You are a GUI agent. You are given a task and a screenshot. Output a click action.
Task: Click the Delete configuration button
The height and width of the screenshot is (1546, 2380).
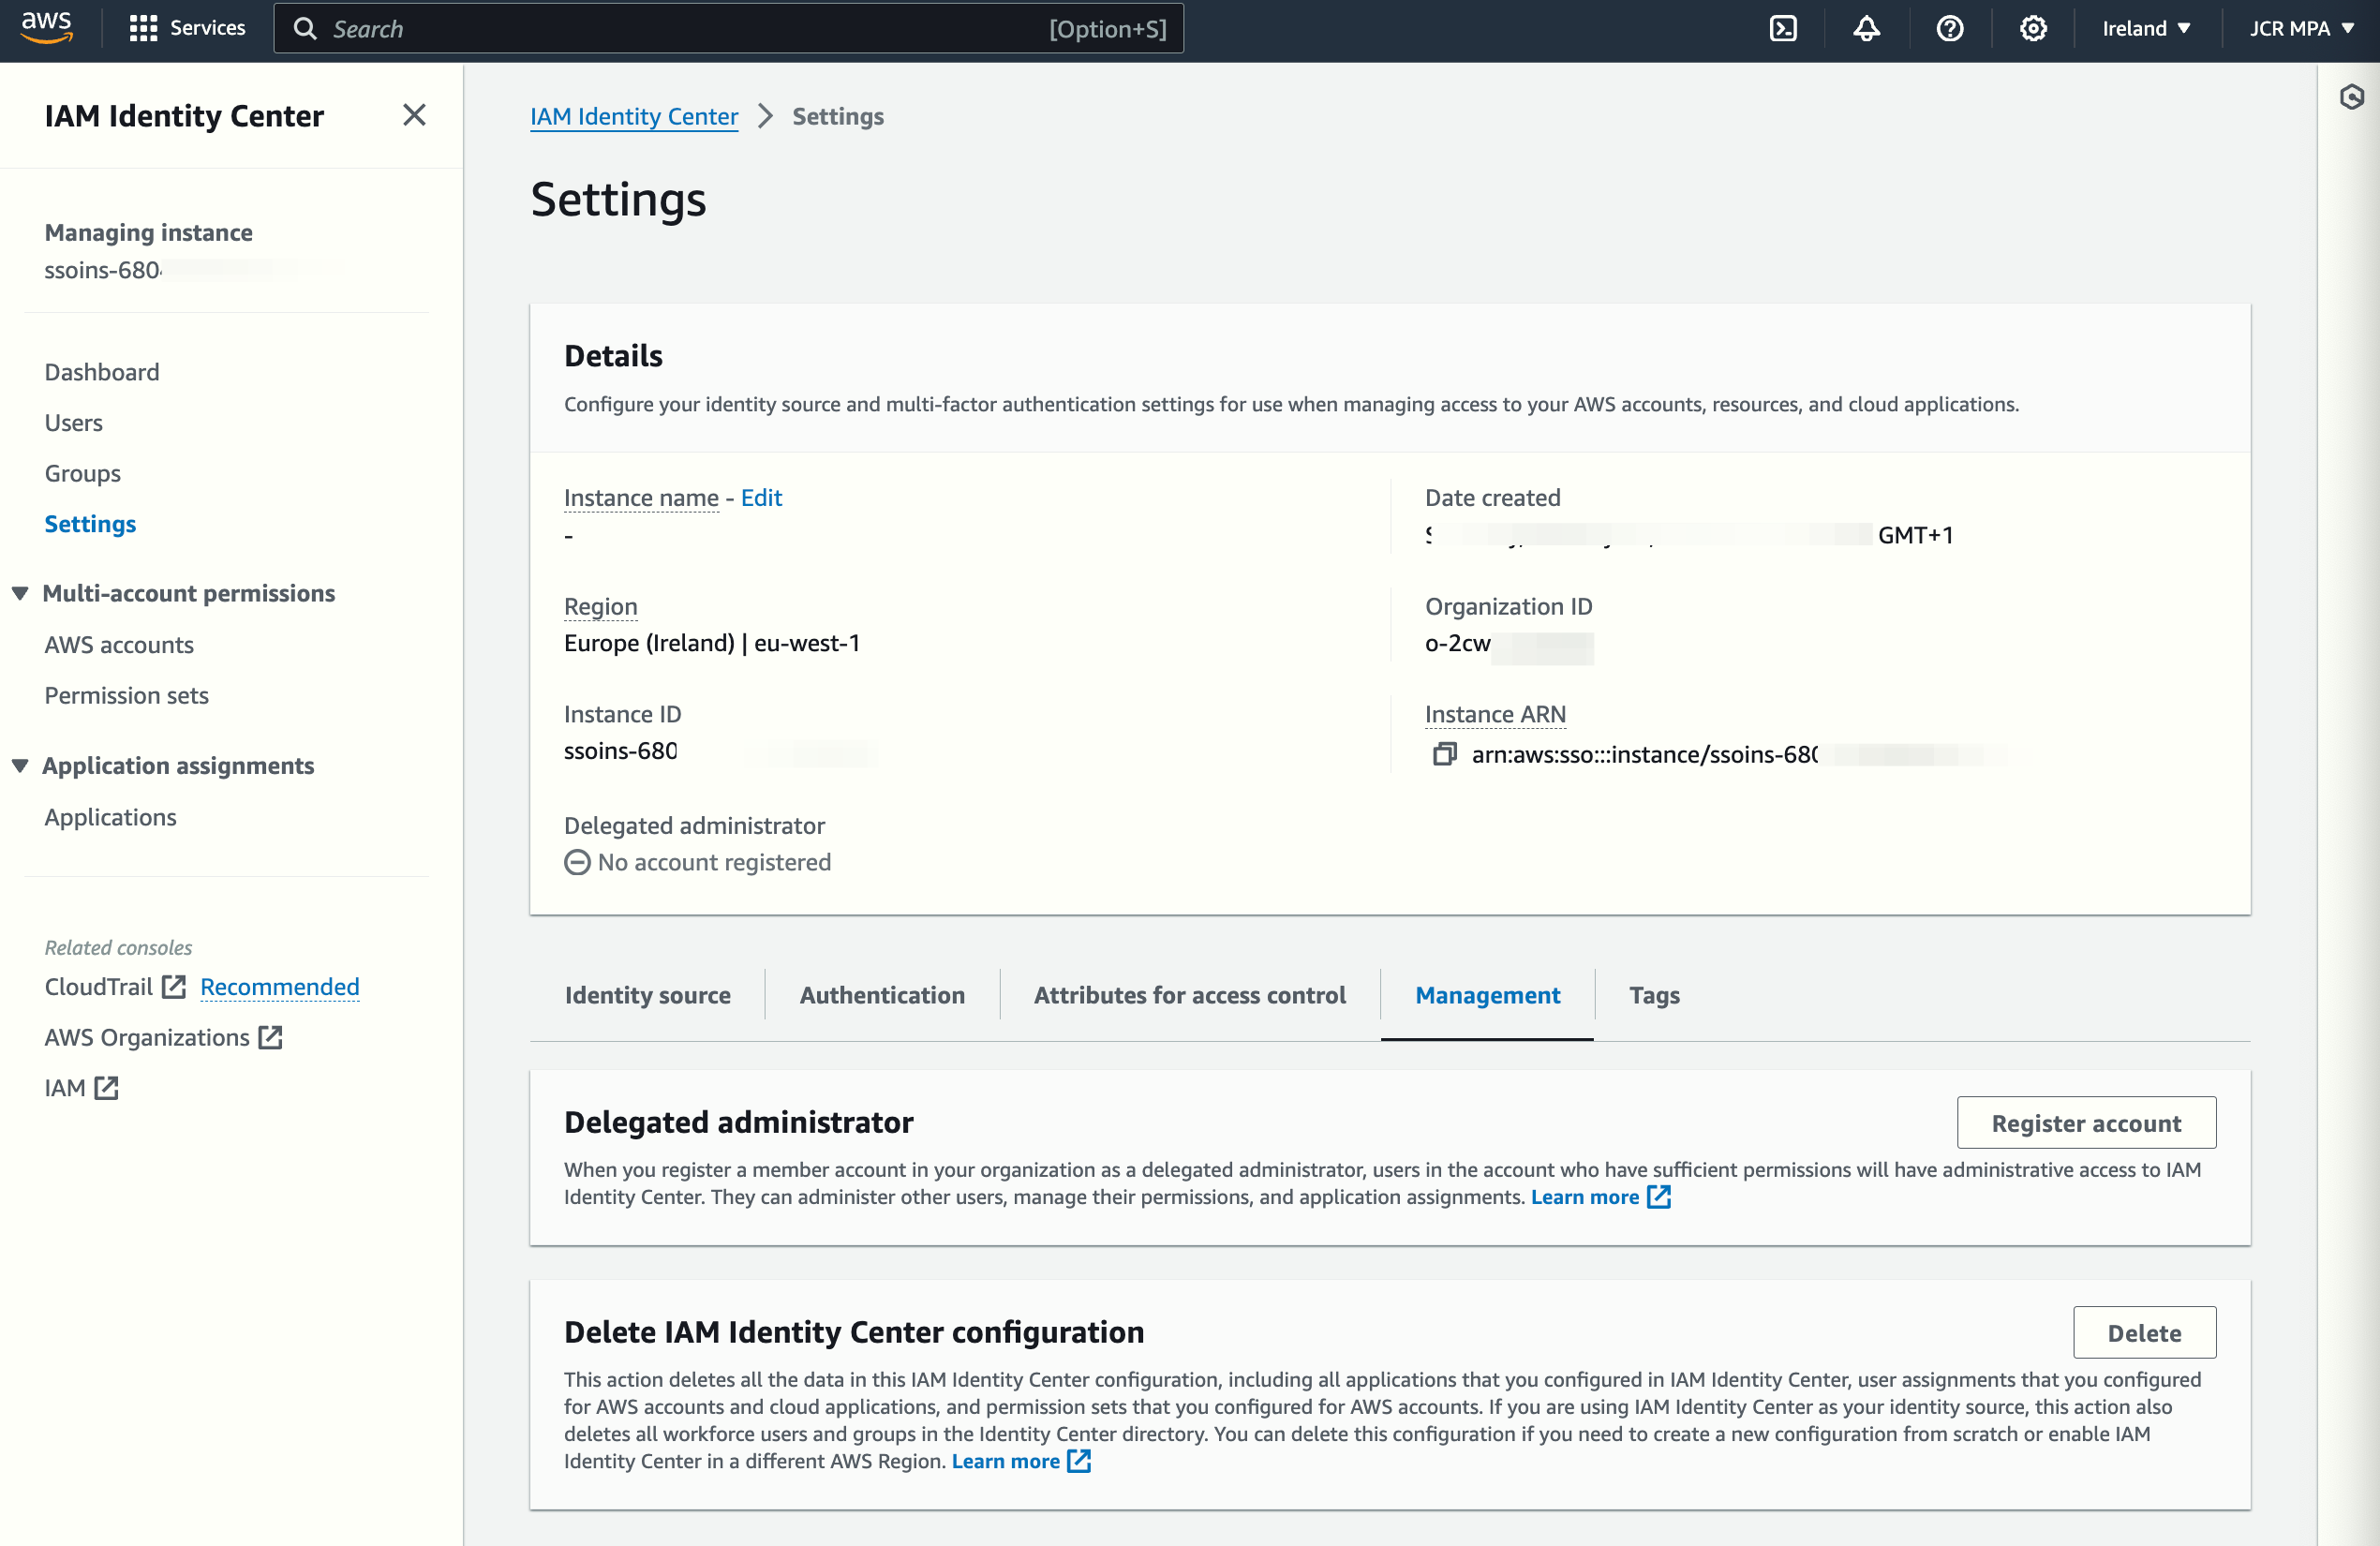pos(2143,1333)
